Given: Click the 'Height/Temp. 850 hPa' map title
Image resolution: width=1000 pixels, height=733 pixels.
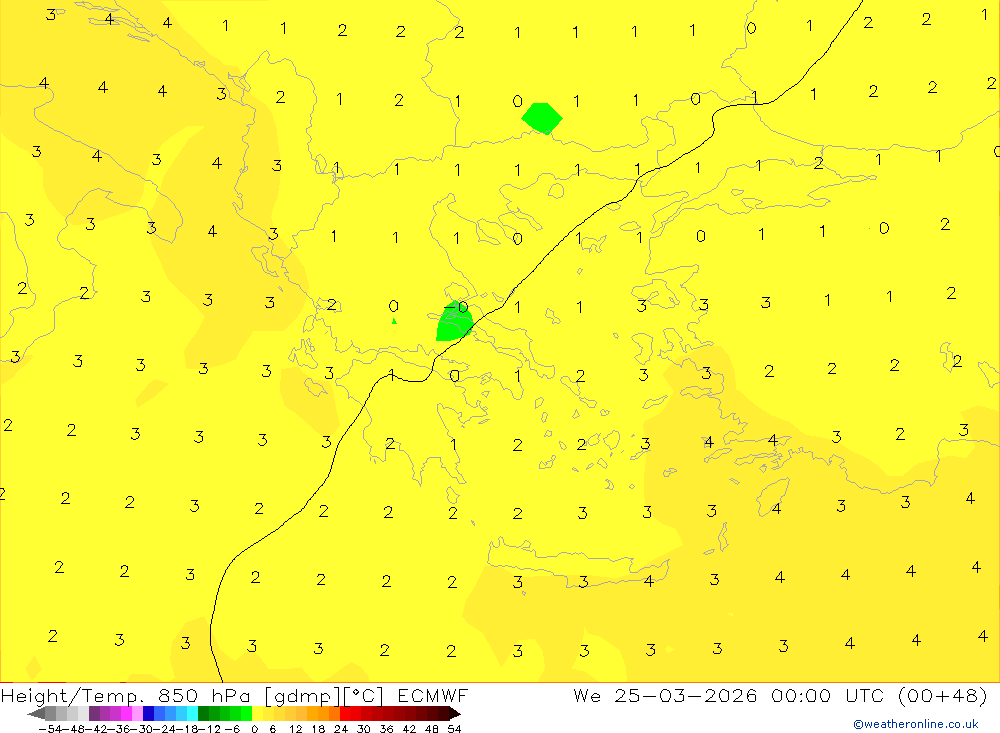Looking at the screenshot, I should (125, 696).
